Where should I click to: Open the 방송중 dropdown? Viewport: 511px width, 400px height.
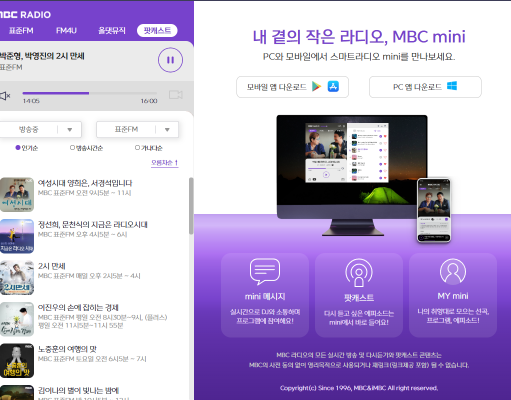click(40, 129)
